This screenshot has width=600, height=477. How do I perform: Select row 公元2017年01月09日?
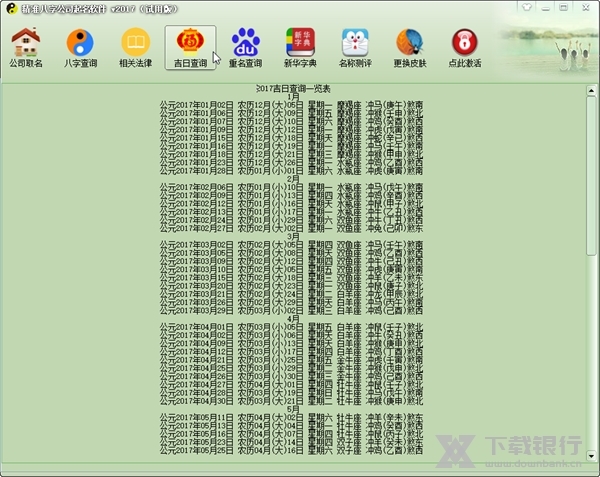click(291, 130)
